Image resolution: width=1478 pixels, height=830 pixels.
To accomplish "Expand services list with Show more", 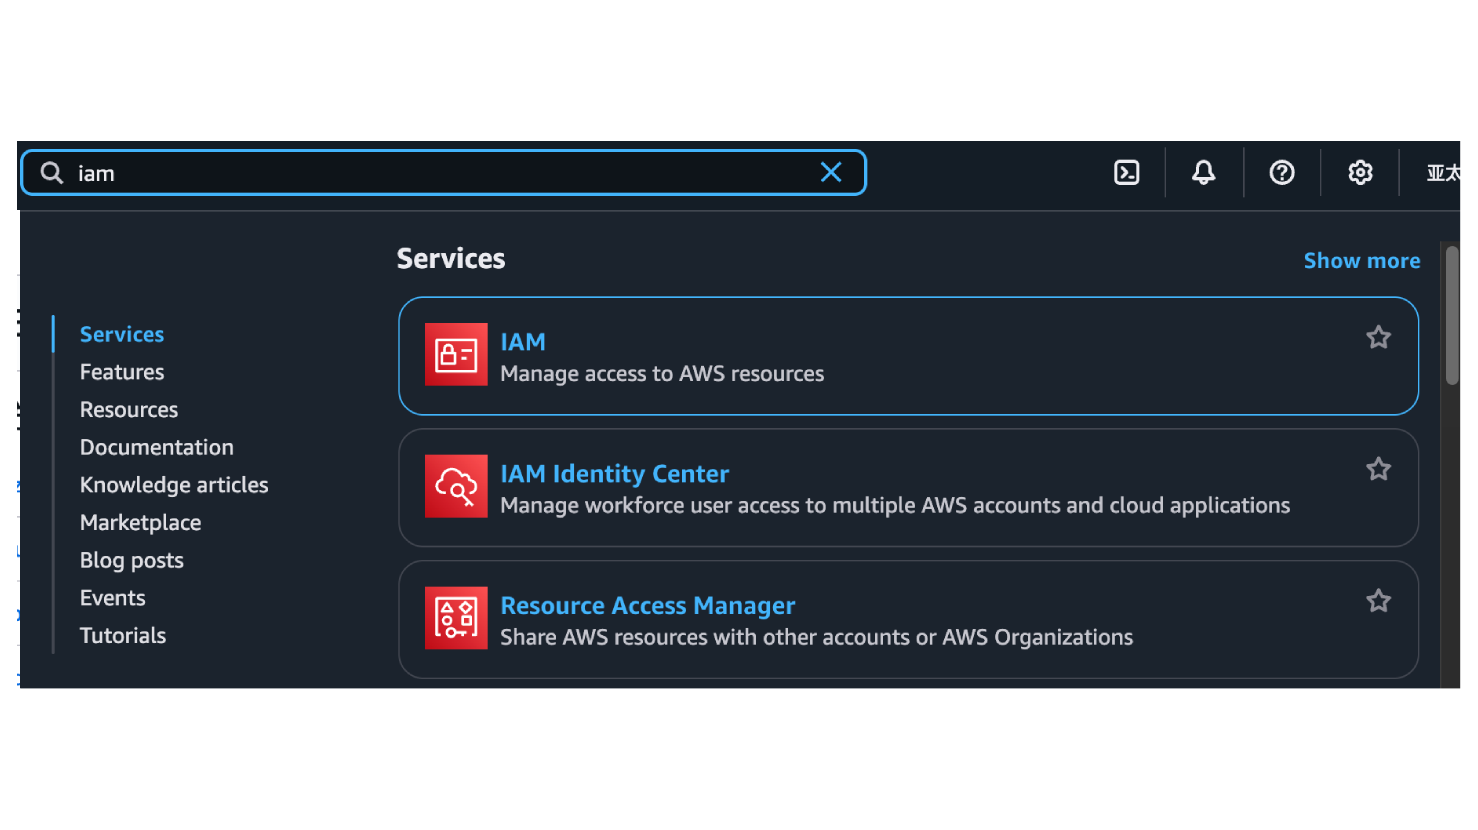I will (x=1361, y=261).
